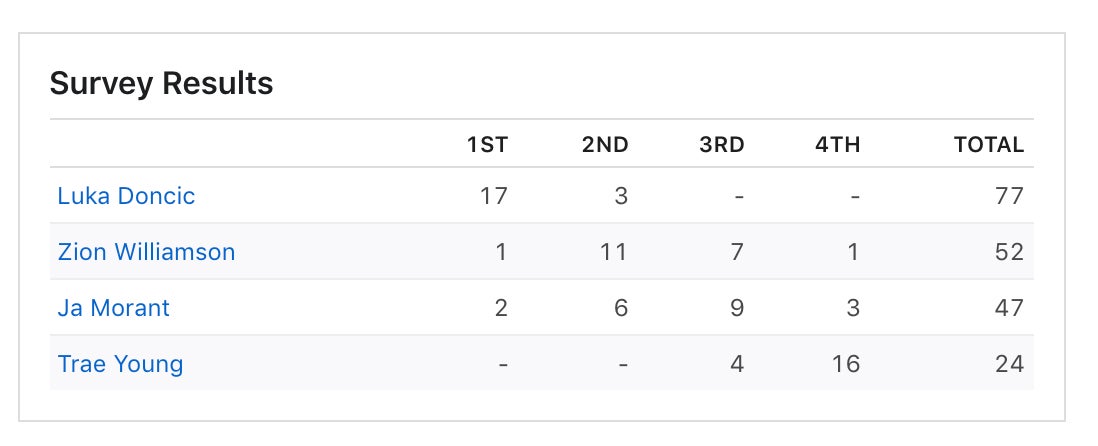
Task: Click the TOTAL column header
Action: [989, 145]
